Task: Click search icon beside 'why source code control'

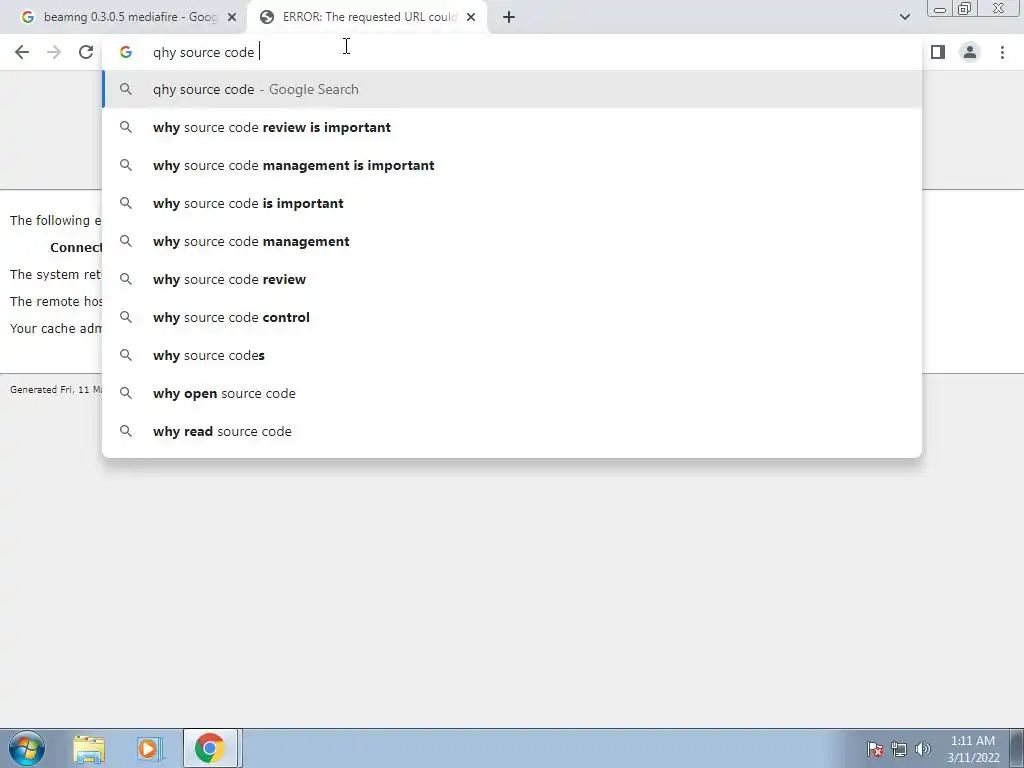Action: pos(126,317)
